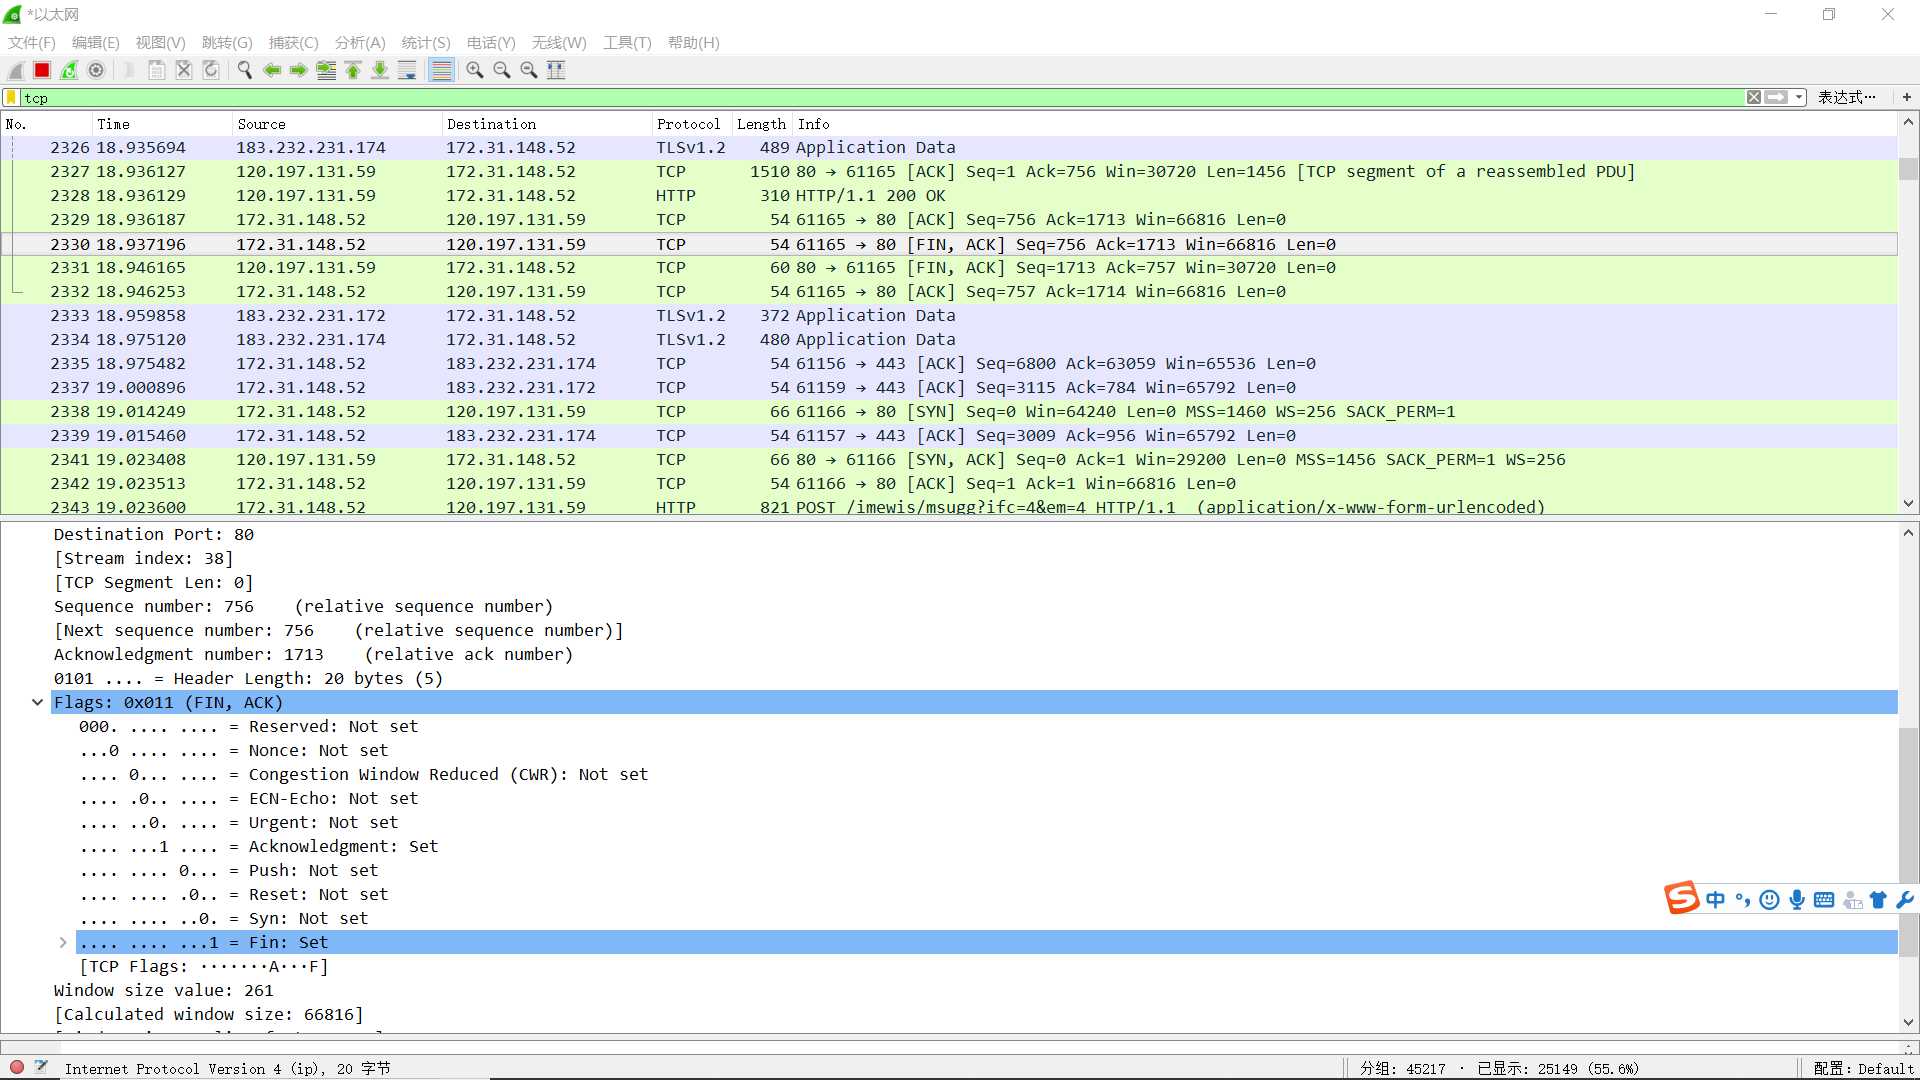
Task: Open the 捕获(C) menu
Action: pos(293,42)
